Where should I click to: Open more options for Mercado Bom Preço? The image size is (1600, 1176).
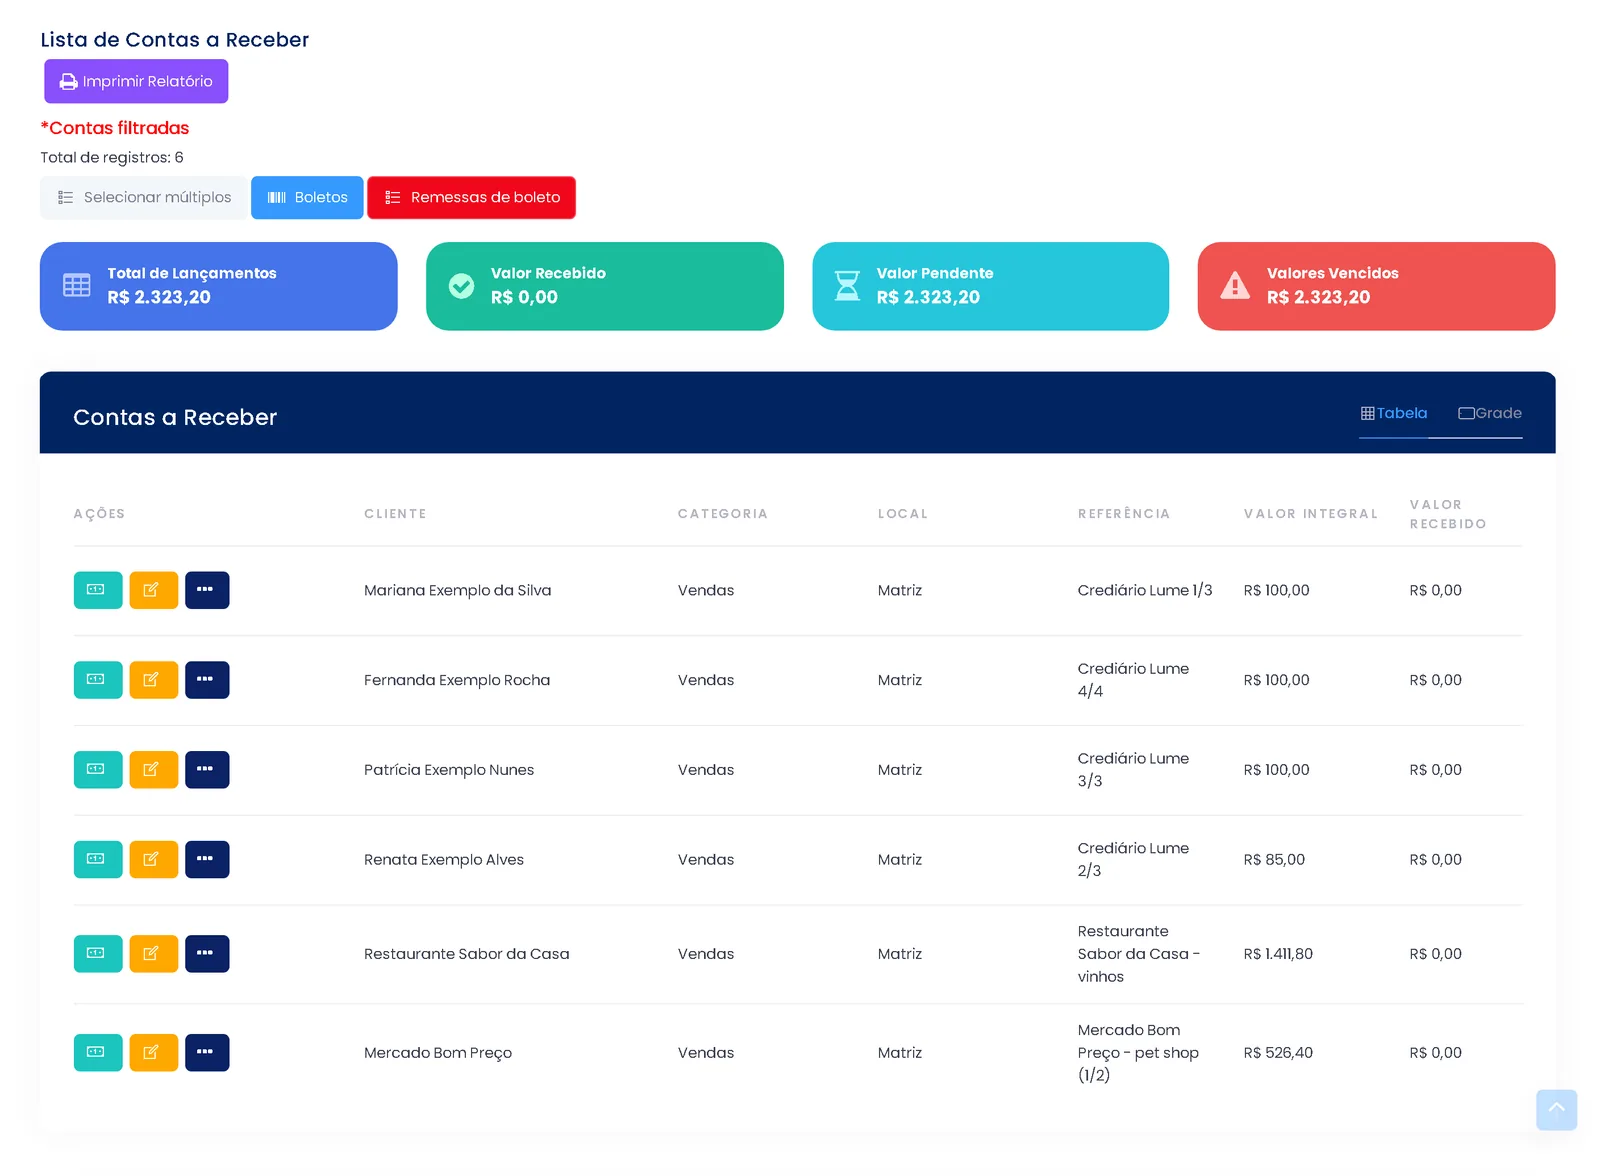207,1053
